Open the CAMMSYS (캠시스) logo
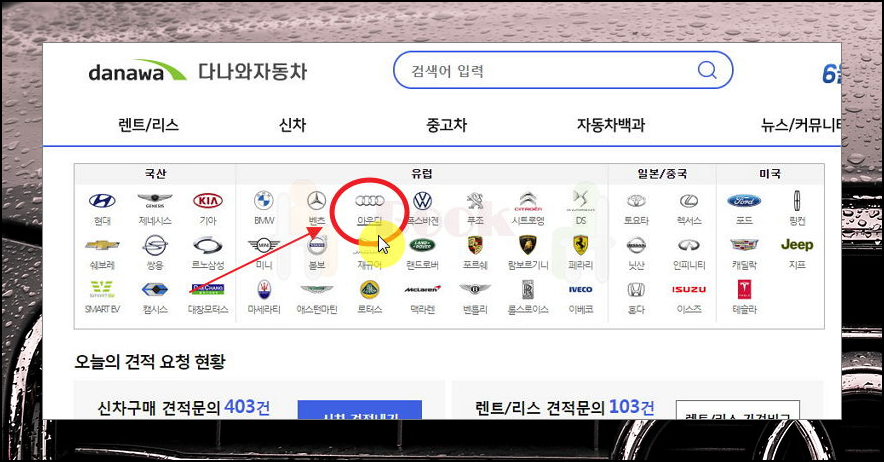 click(154, 289)
